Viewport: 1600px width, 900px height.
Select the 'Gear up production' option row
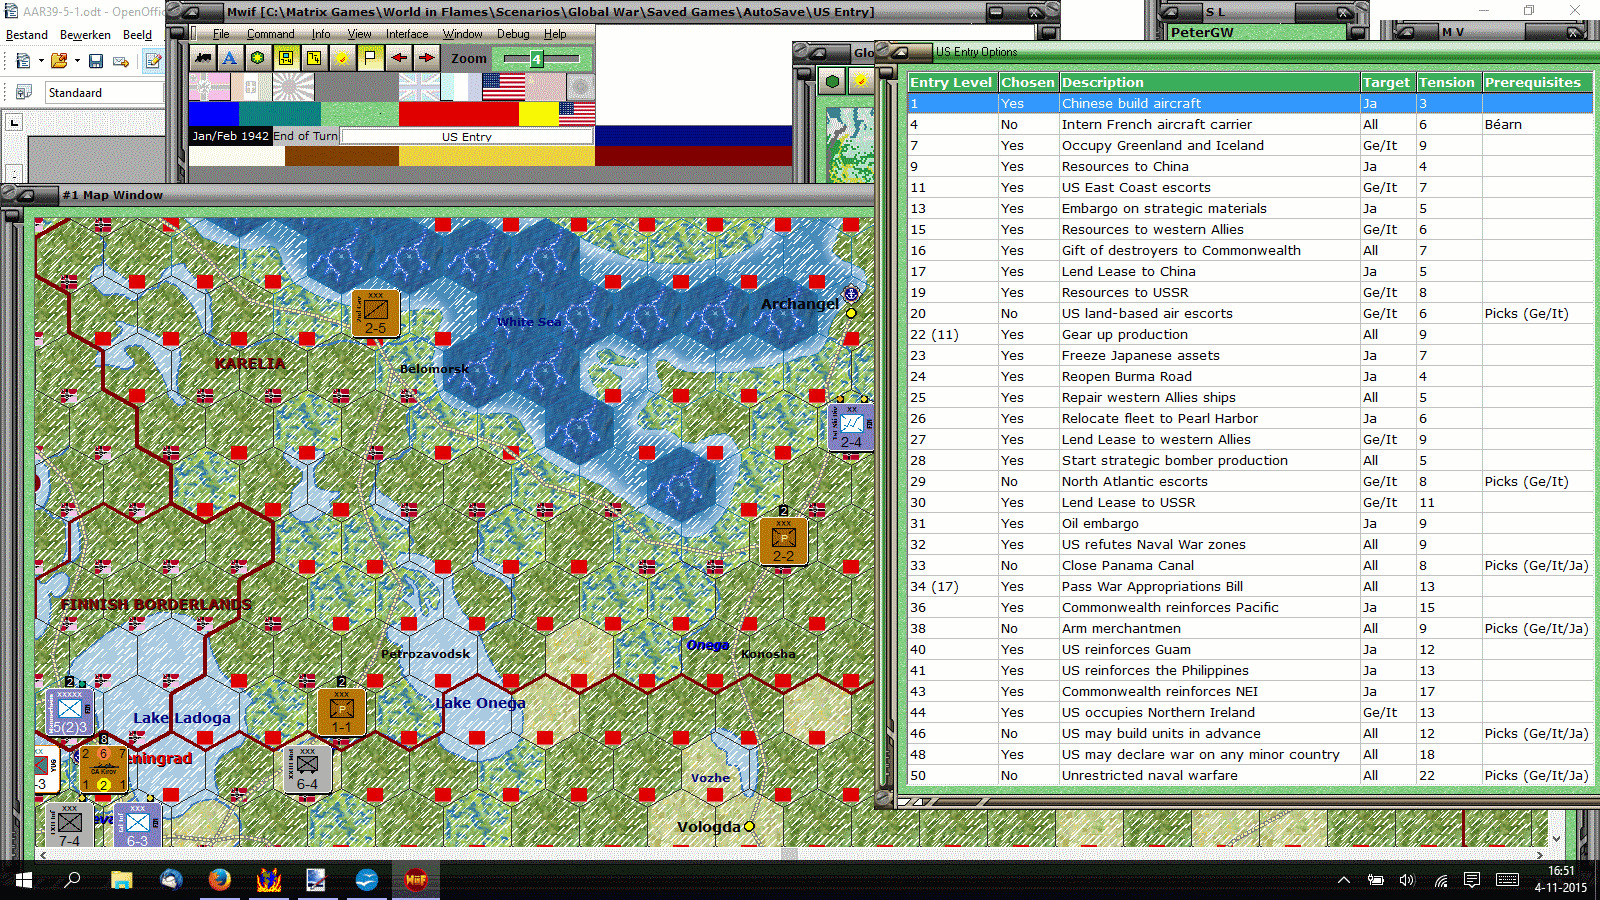(1250, 335)
